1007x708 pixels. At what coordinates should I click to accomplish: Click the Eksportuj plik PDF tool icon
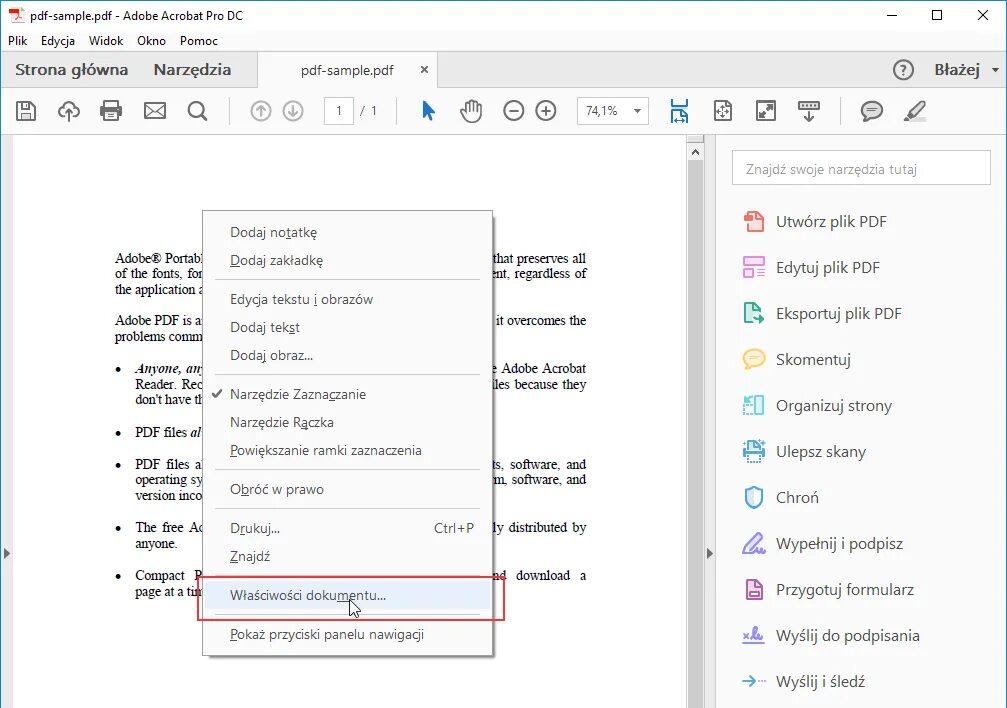(x=754, y=314)
